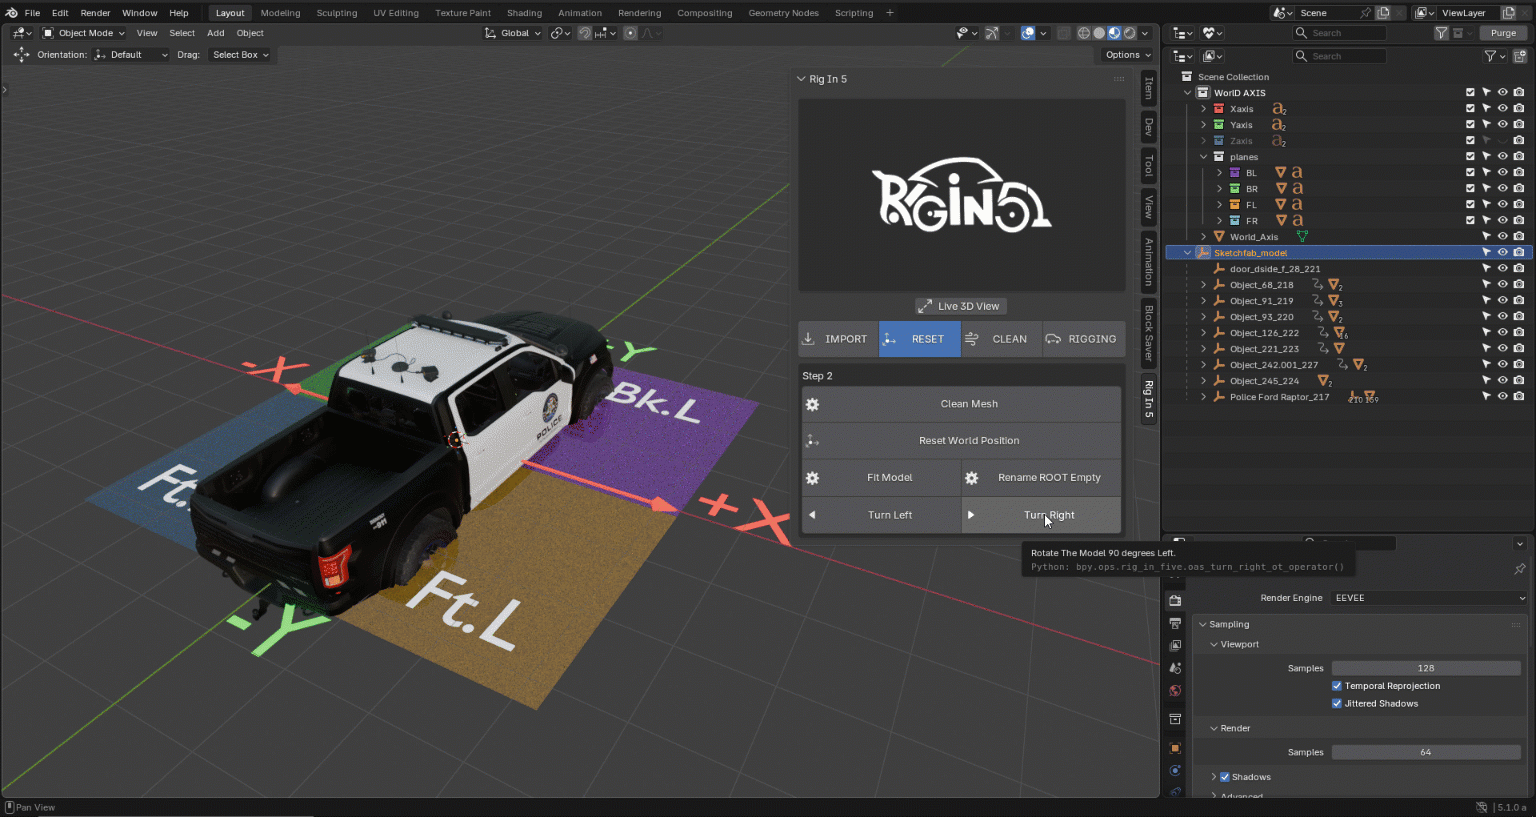The height and width of the screenshot is (817, 1536).
Task: Open the Render menu
Action: 95,13
